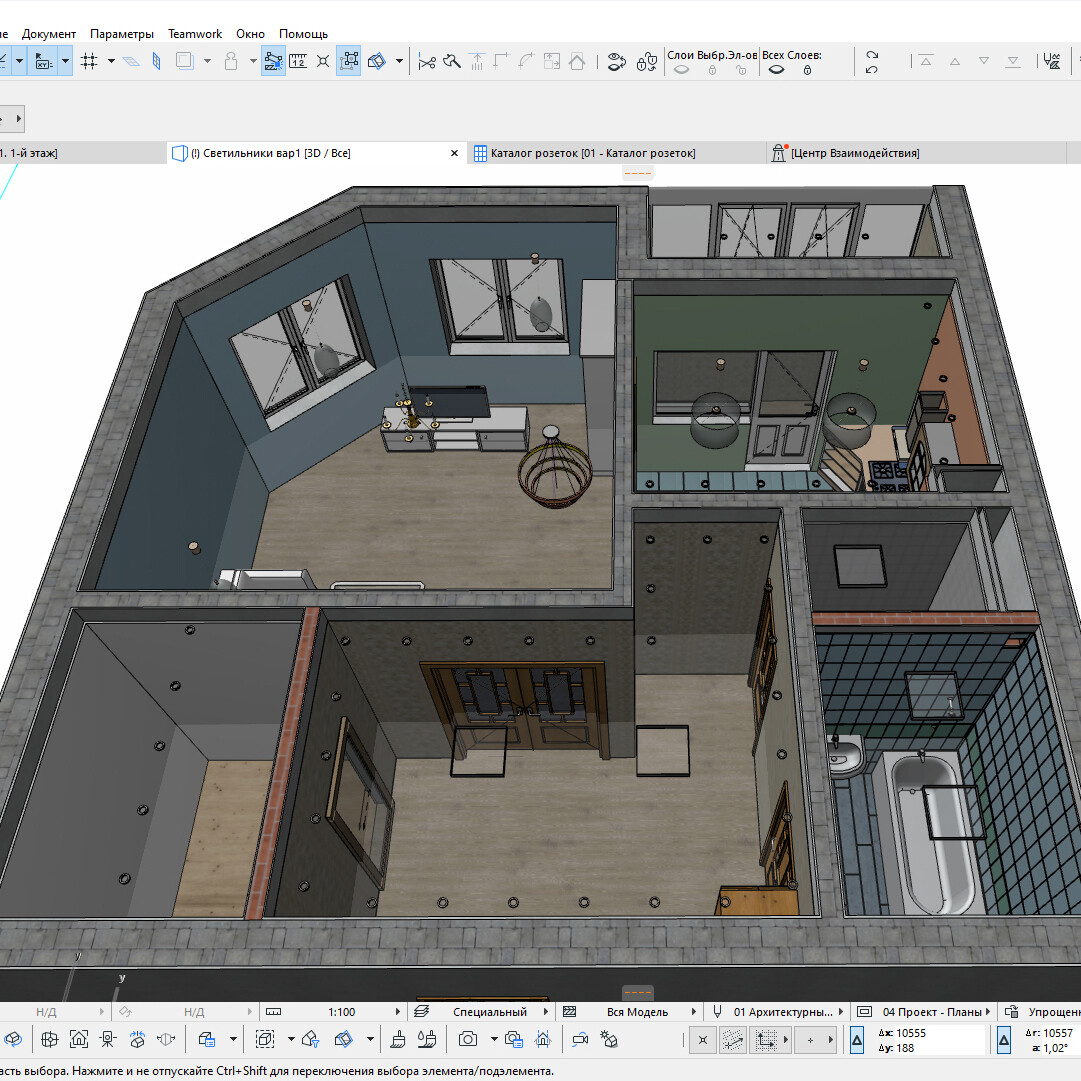Click the grid snap icon in top toolbar
Screen dimensions: 1081x1081
point(89,61)
